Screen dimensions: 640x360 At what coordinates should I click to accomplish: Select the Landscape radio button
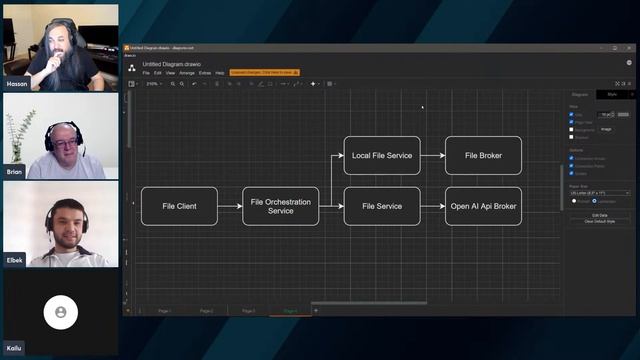pyautogui.click(x=594, y=201)
